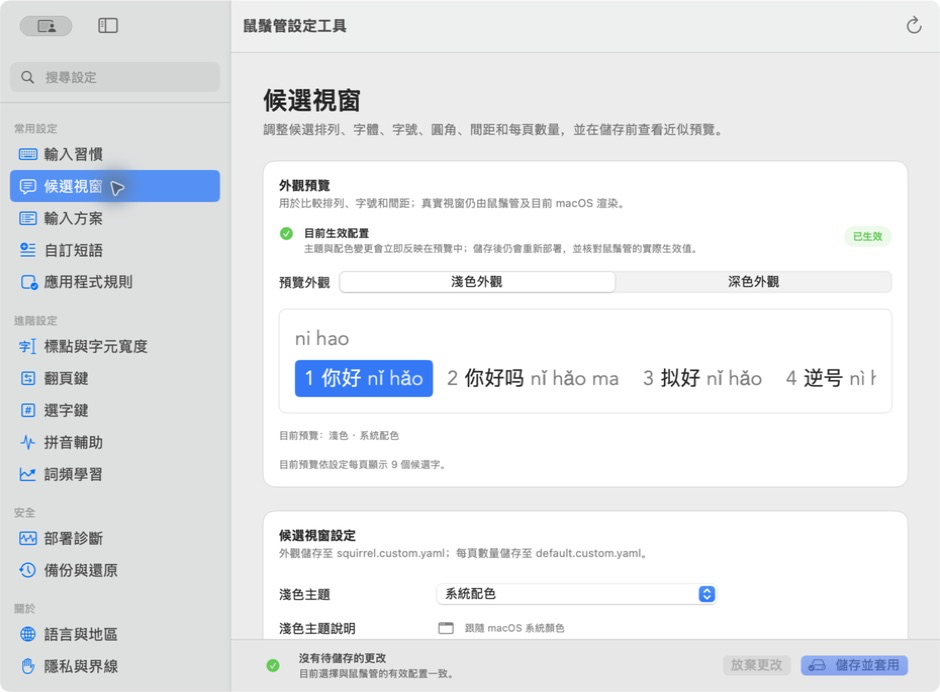The width and height of the screenshot is (940, 692).
Task: Click the search magnifier icon
Action: click(x=28, y=77)
